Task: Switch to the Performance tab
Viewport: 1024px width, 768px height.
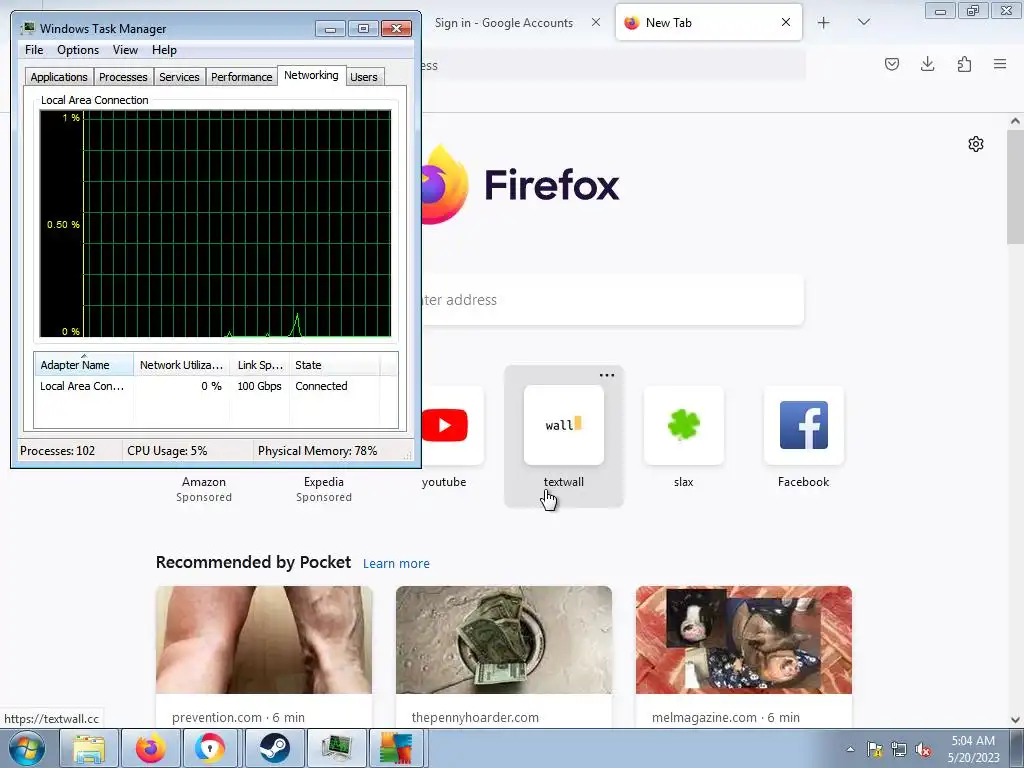Action: coord(241,76)
